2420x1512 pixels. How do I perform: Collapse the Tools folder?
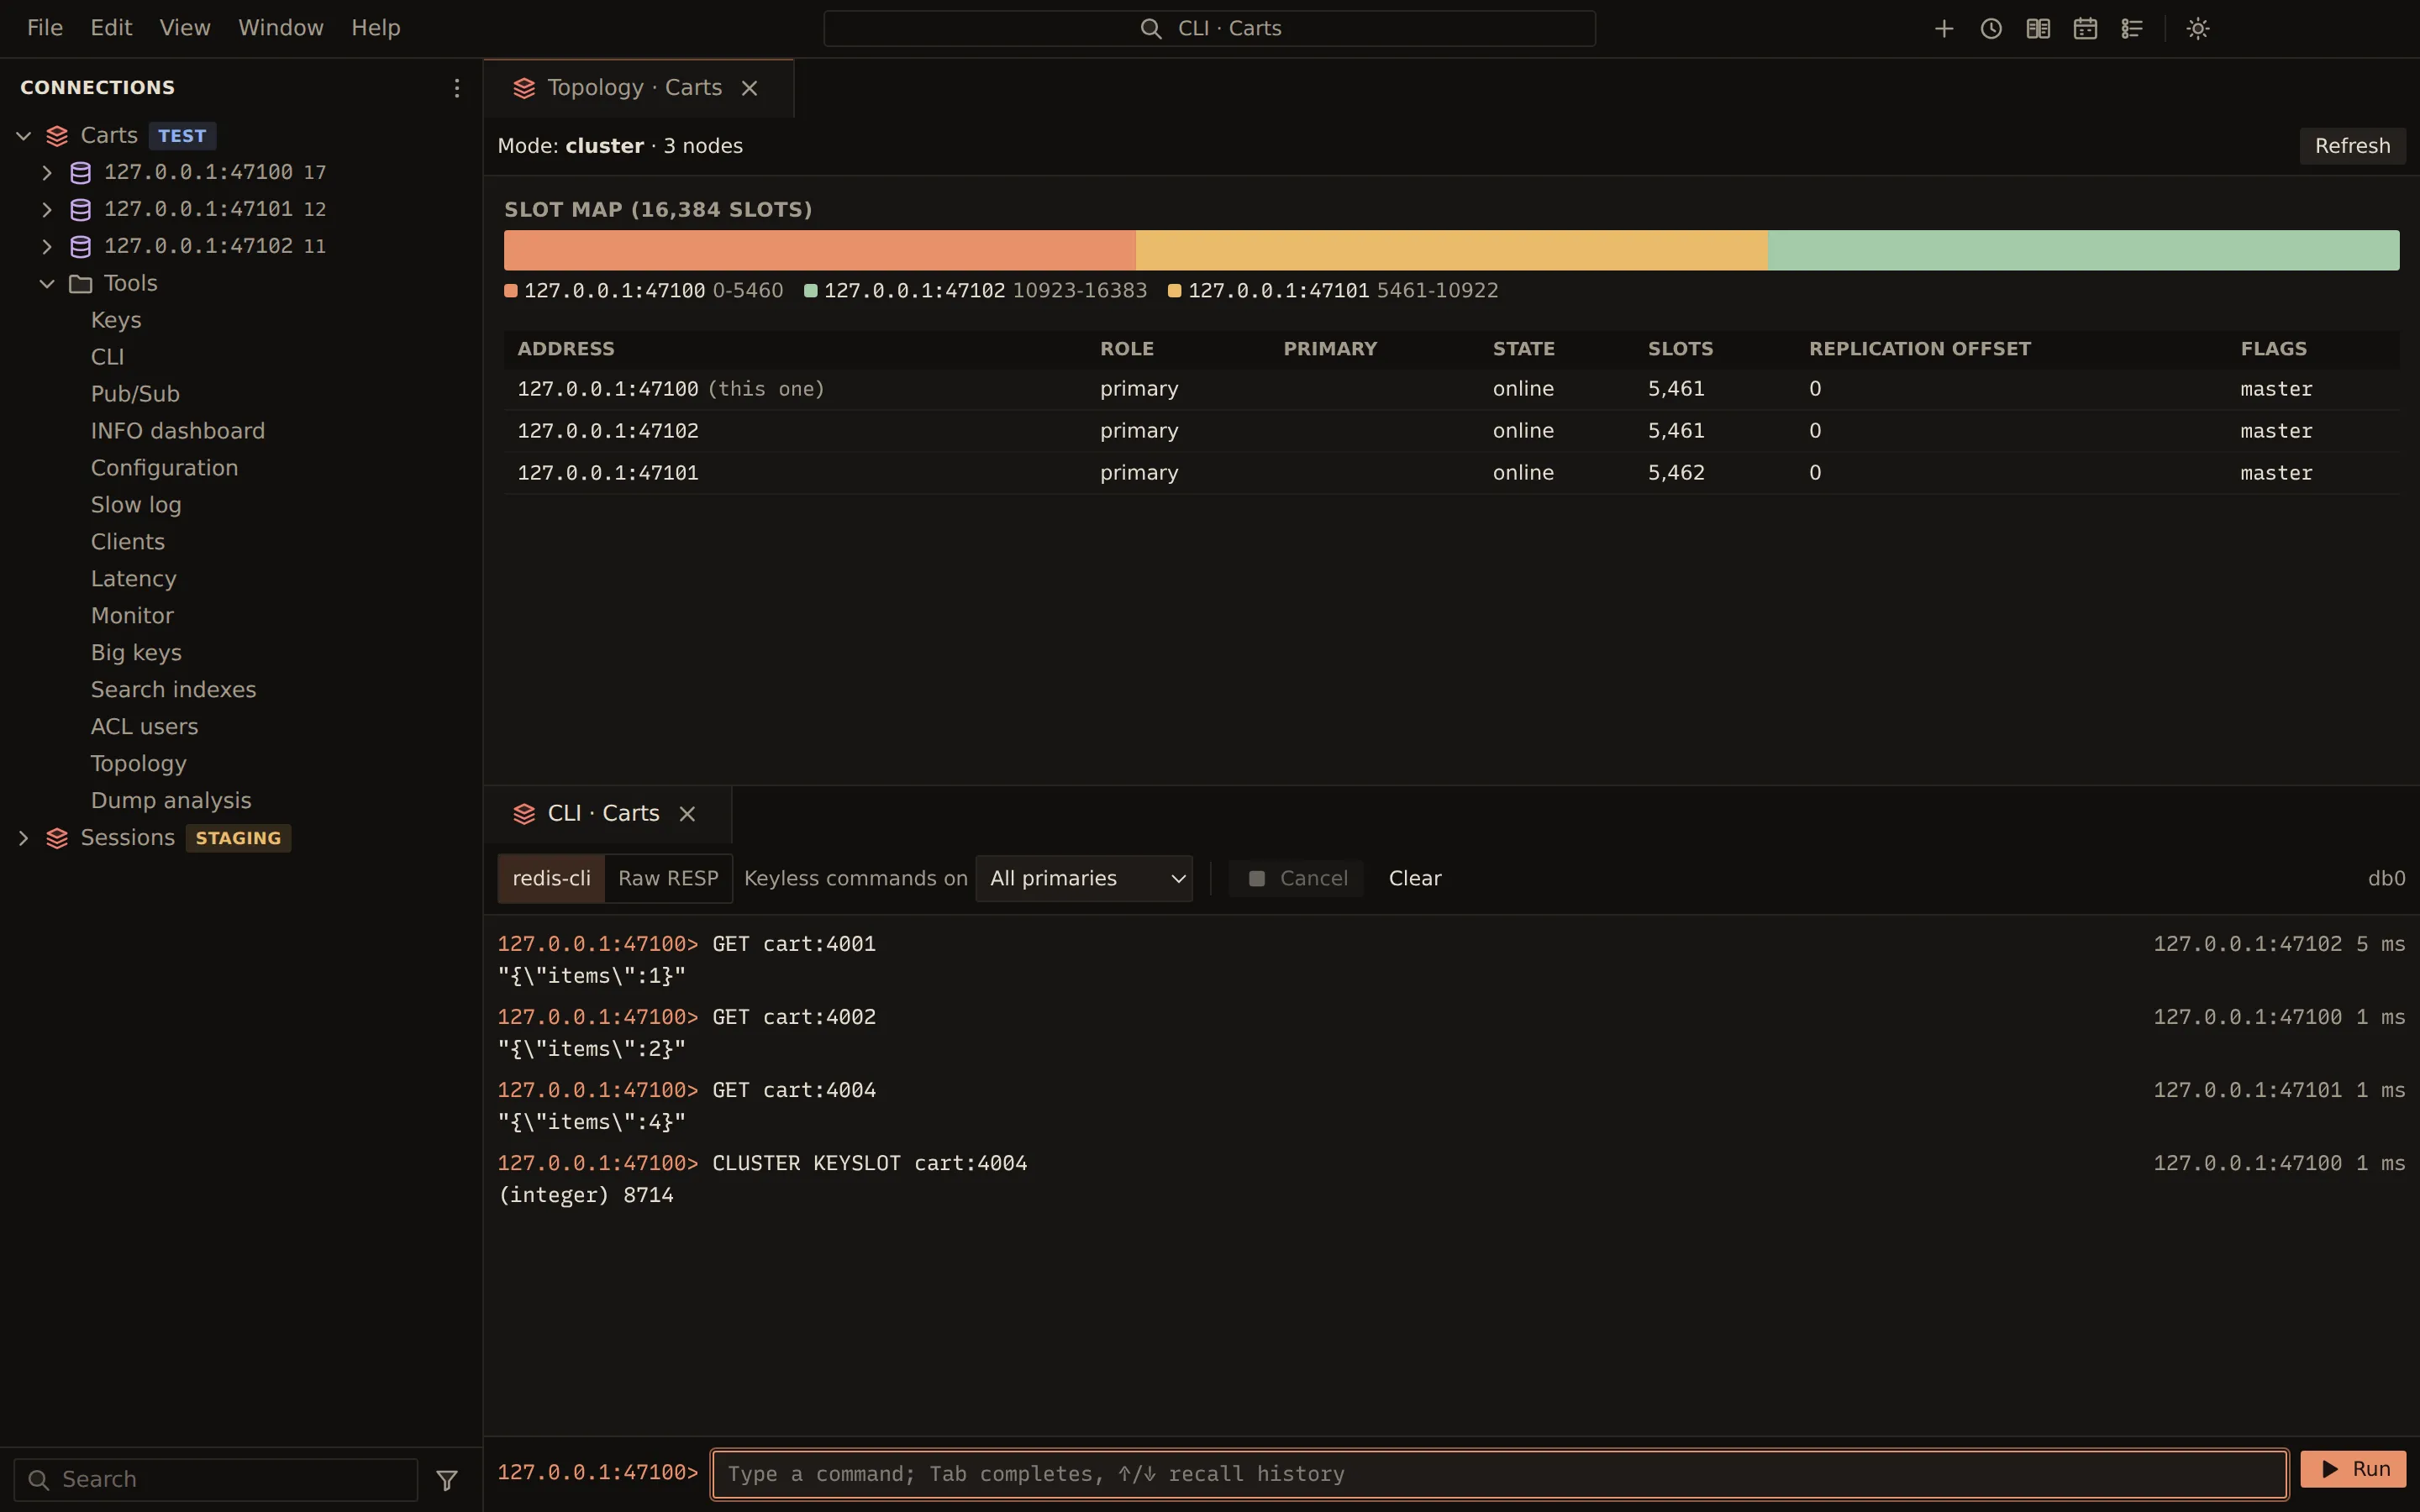click(x=47, y=284)
